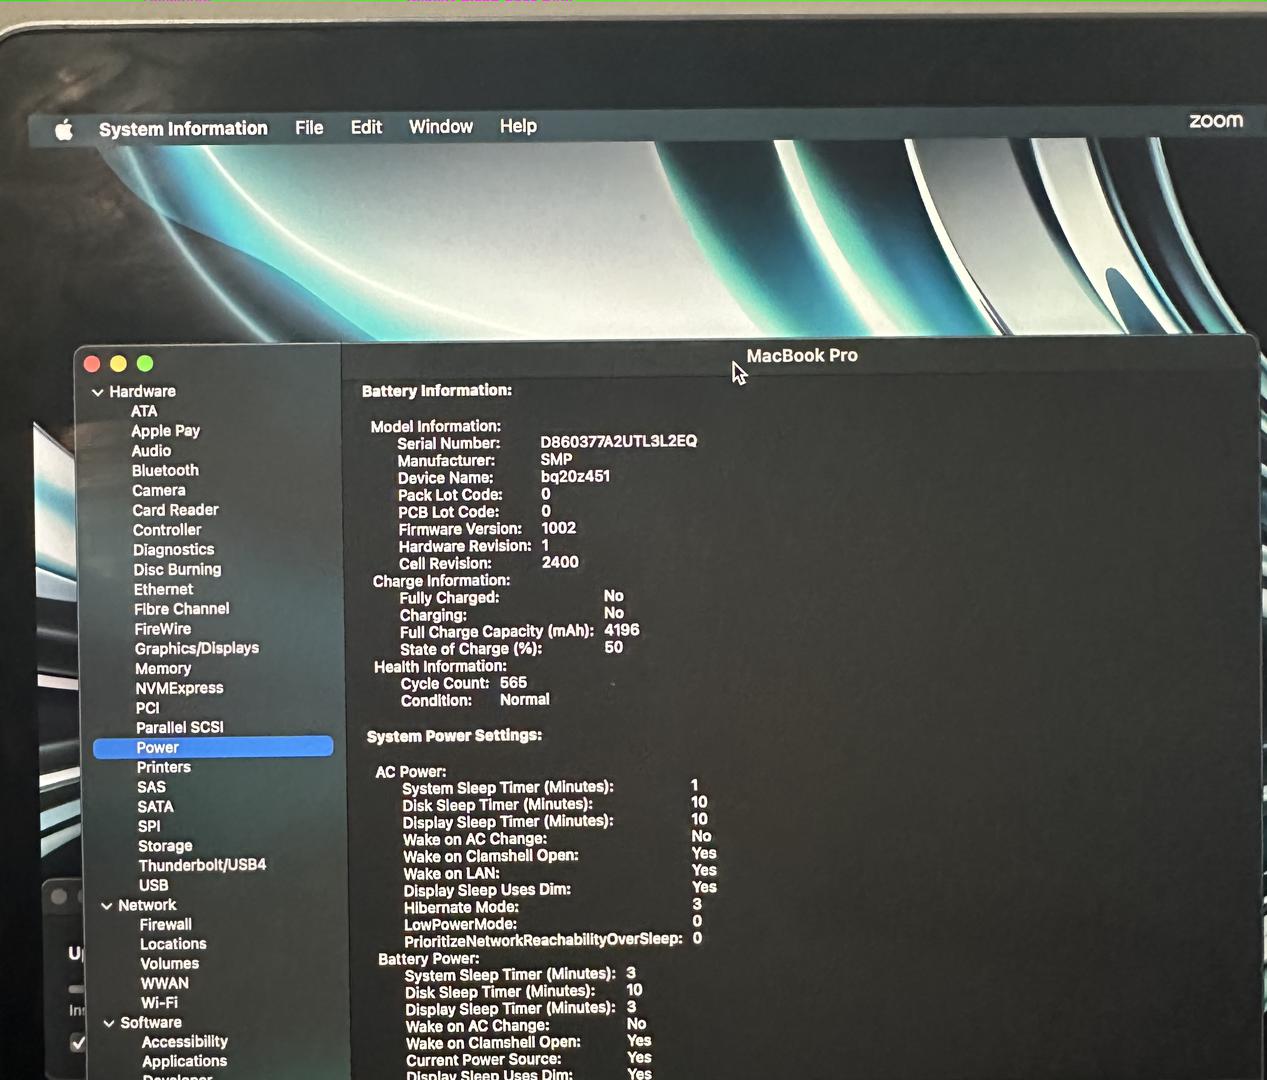Click the MacBook Pro window title

pyautogui.click(x=802, y=355)
